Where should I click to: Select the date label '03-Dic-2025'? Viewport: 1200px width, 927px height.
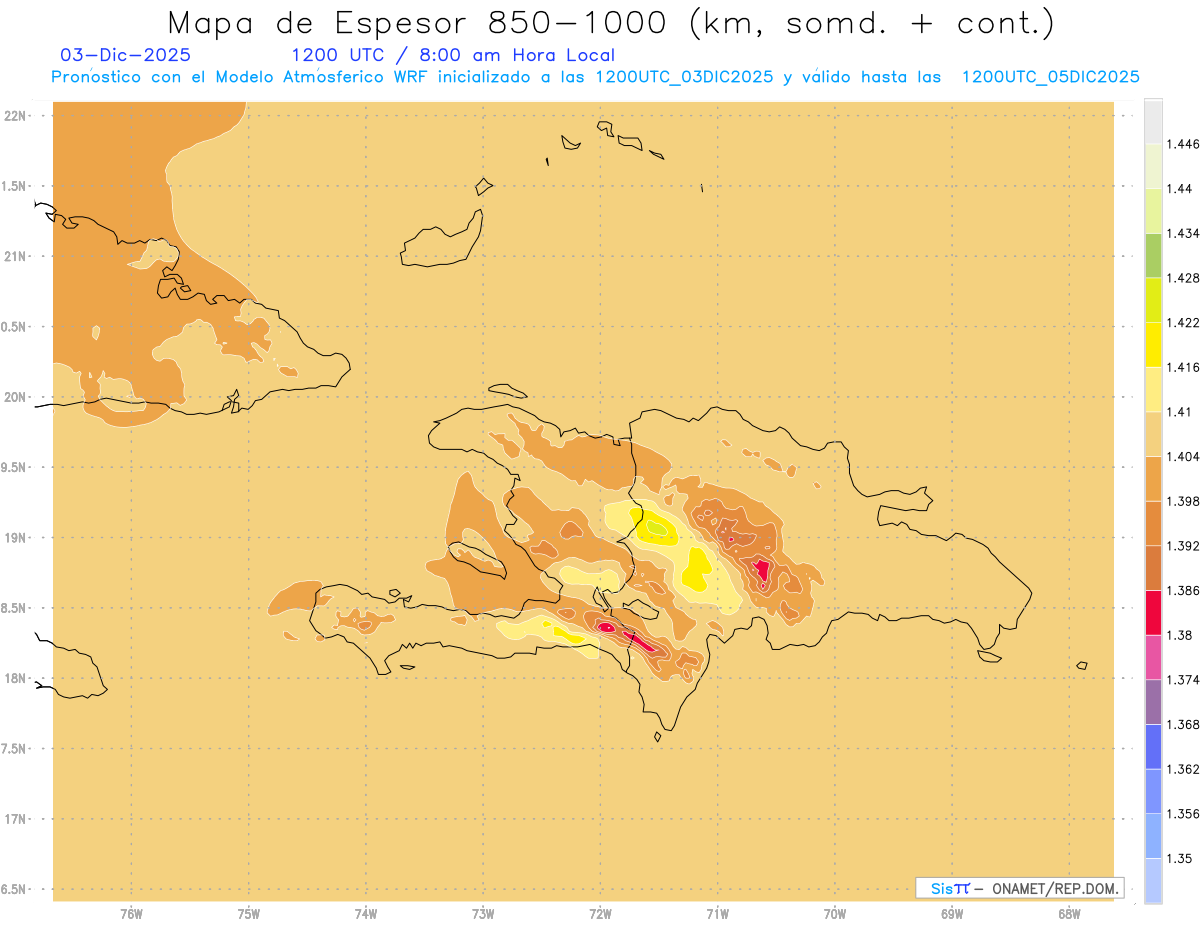[126, 55]
